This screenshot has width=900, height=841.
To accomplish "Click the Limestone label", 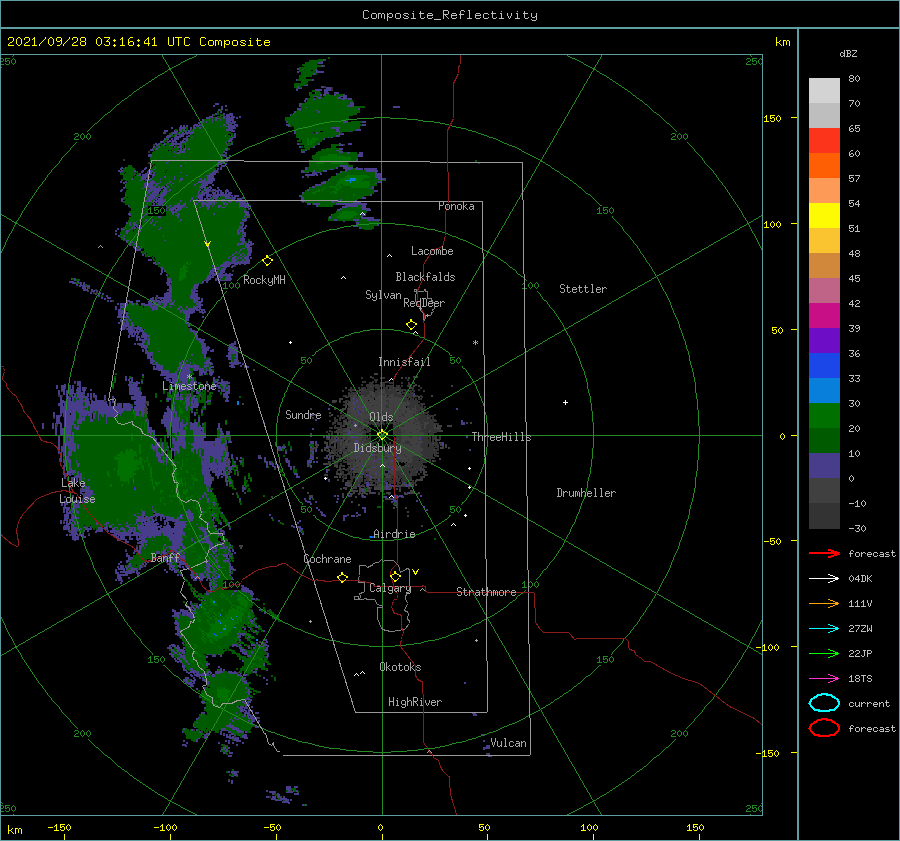I will click(x=189, y=386).
